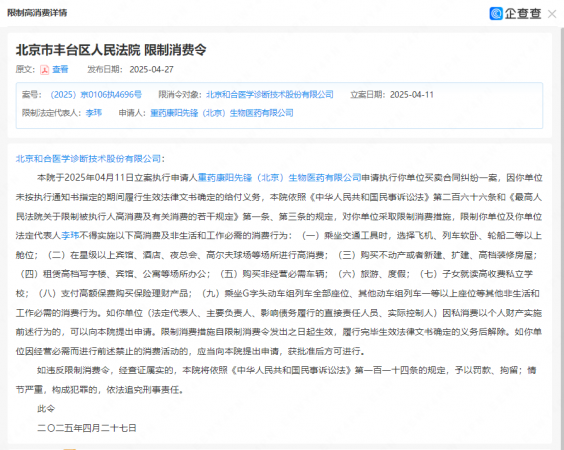Click the 此令 closing line
Image resolution: width=564 pixels, height=450 pixels.
pos(46,409)
